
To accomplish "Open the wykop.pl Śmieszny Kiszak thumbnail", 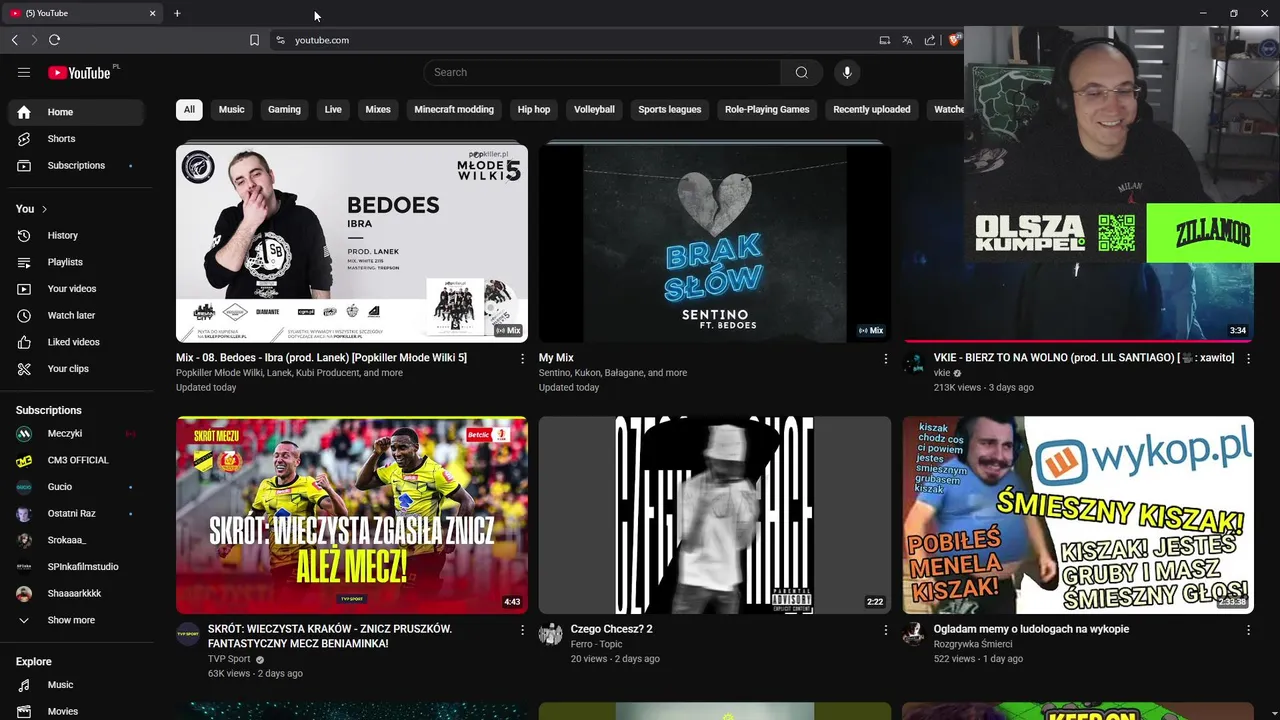I will 1078,515.
